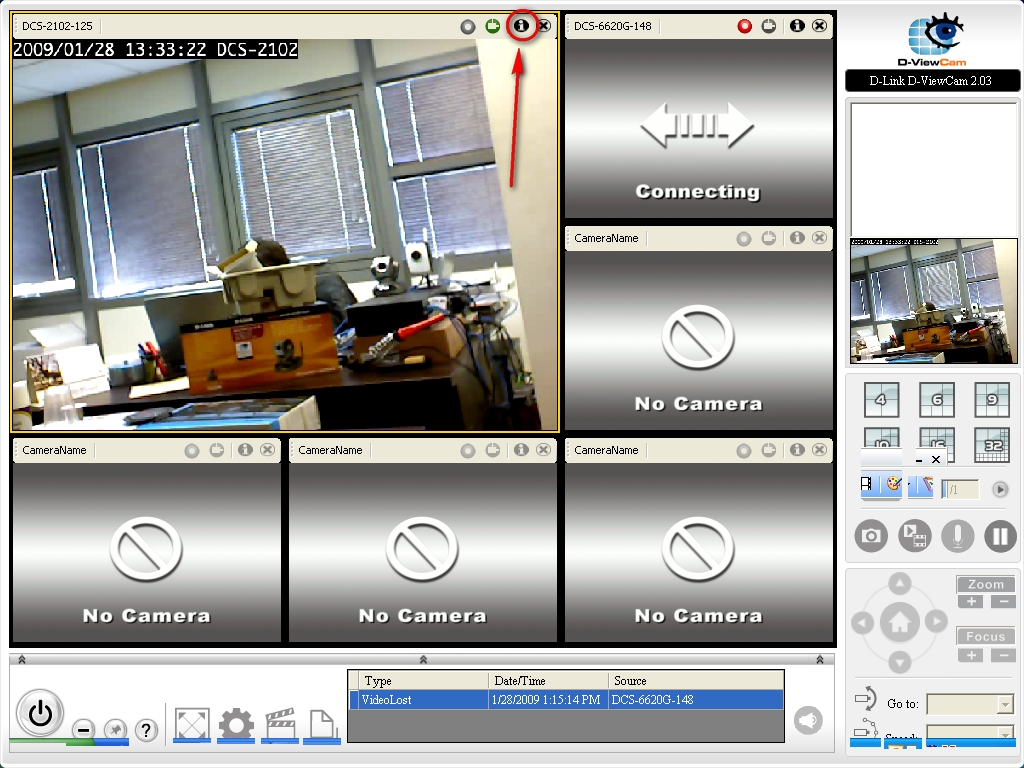Open the clapperboard playback icon

pos(281,723)
